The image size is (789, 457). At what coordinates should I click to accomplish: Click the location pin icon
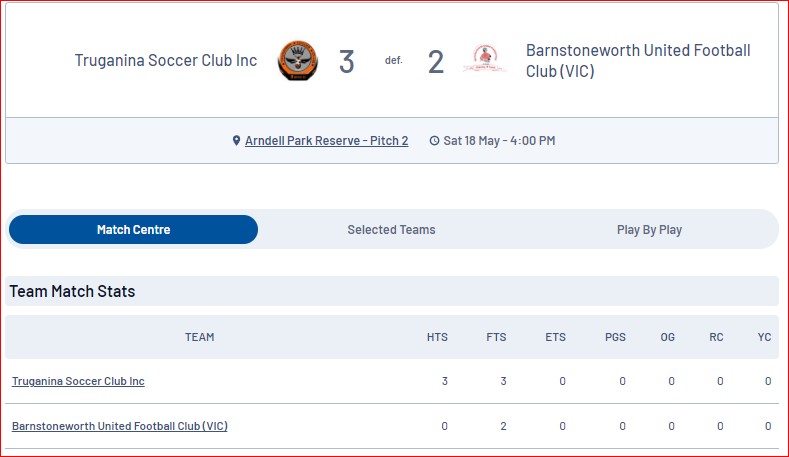(236, 140)
